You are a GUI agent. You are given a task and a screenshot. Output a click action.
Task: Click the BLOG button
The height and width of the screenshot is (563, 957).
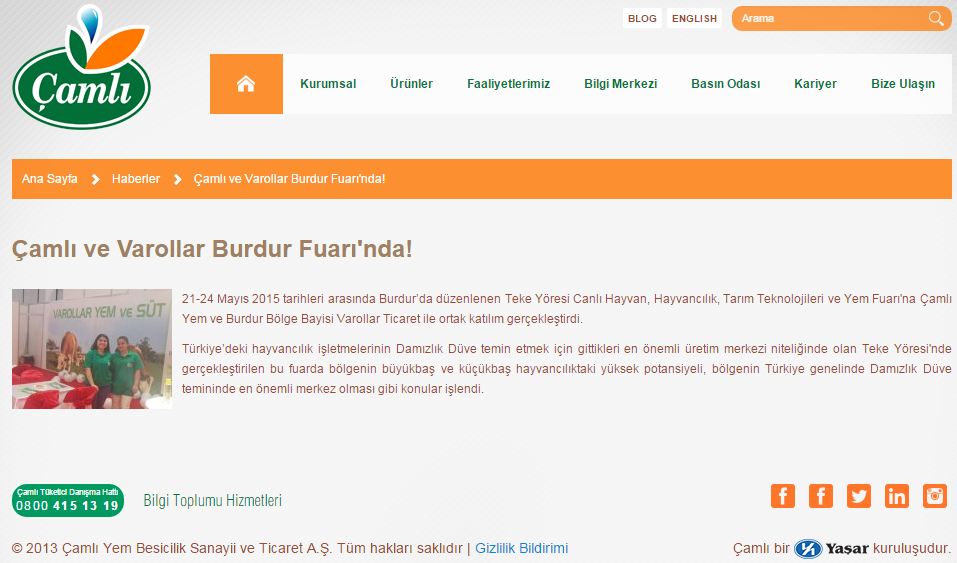(642, 18)
